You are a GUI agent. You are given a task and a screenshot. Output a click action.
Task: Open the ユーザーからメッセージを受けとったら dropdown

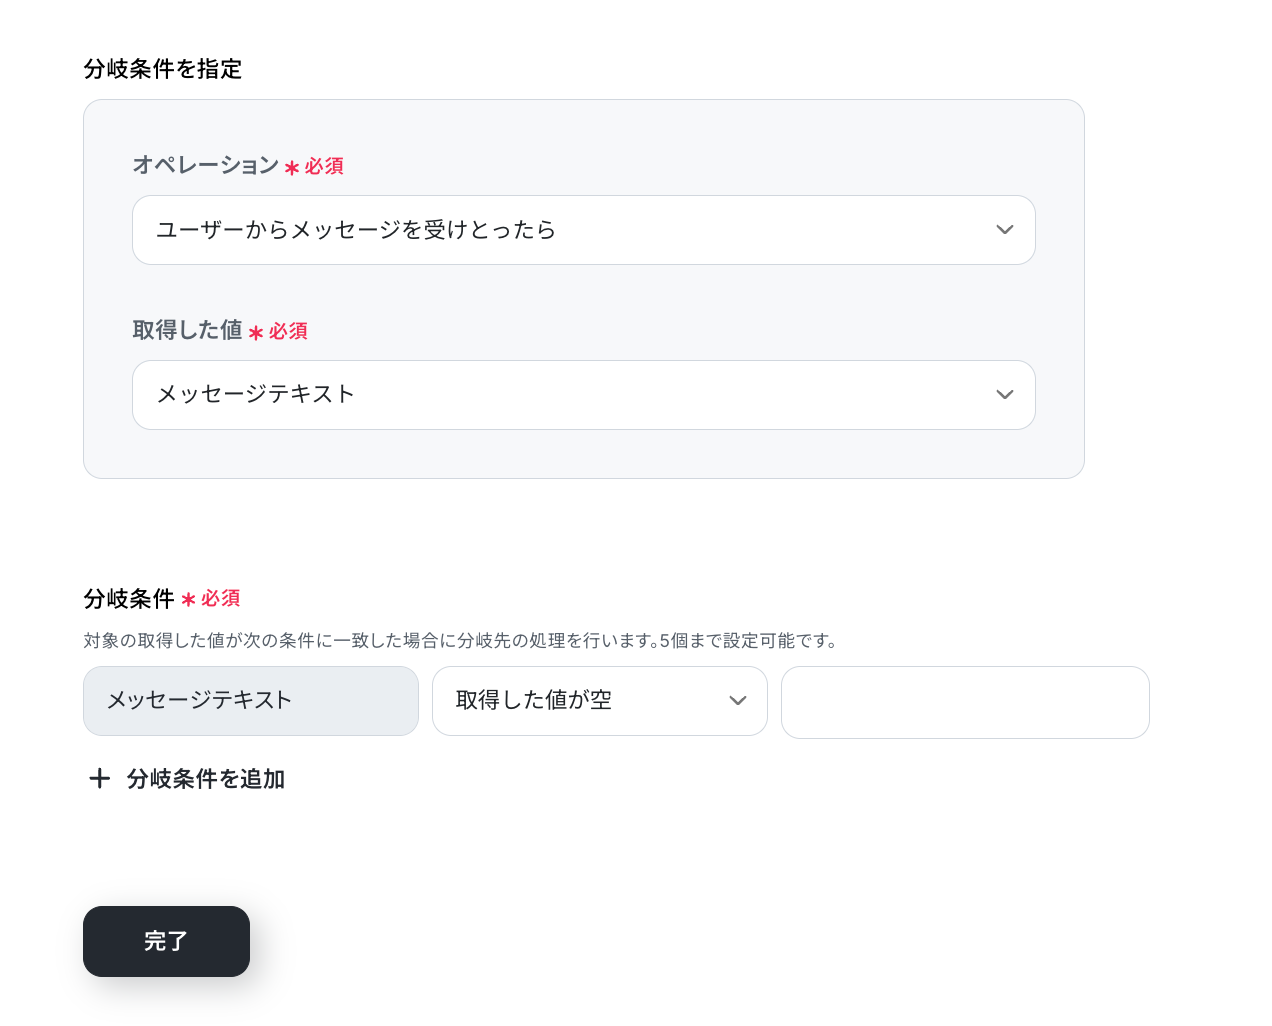[584, 230]
